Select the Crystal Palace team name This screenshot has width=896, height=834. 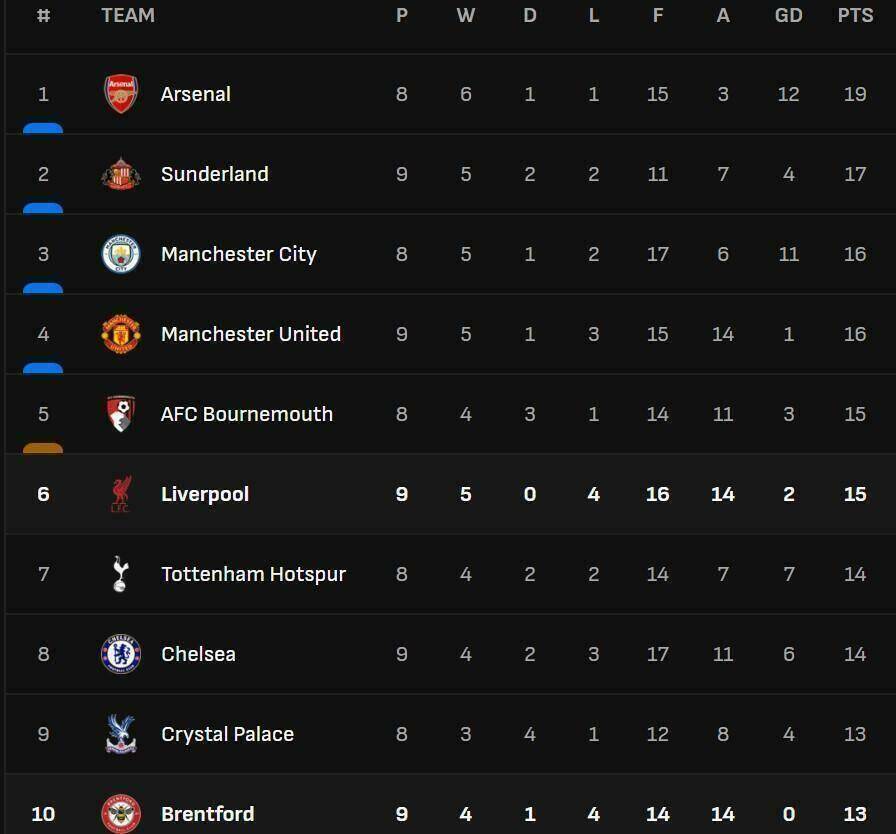click(x=227, y=734)
